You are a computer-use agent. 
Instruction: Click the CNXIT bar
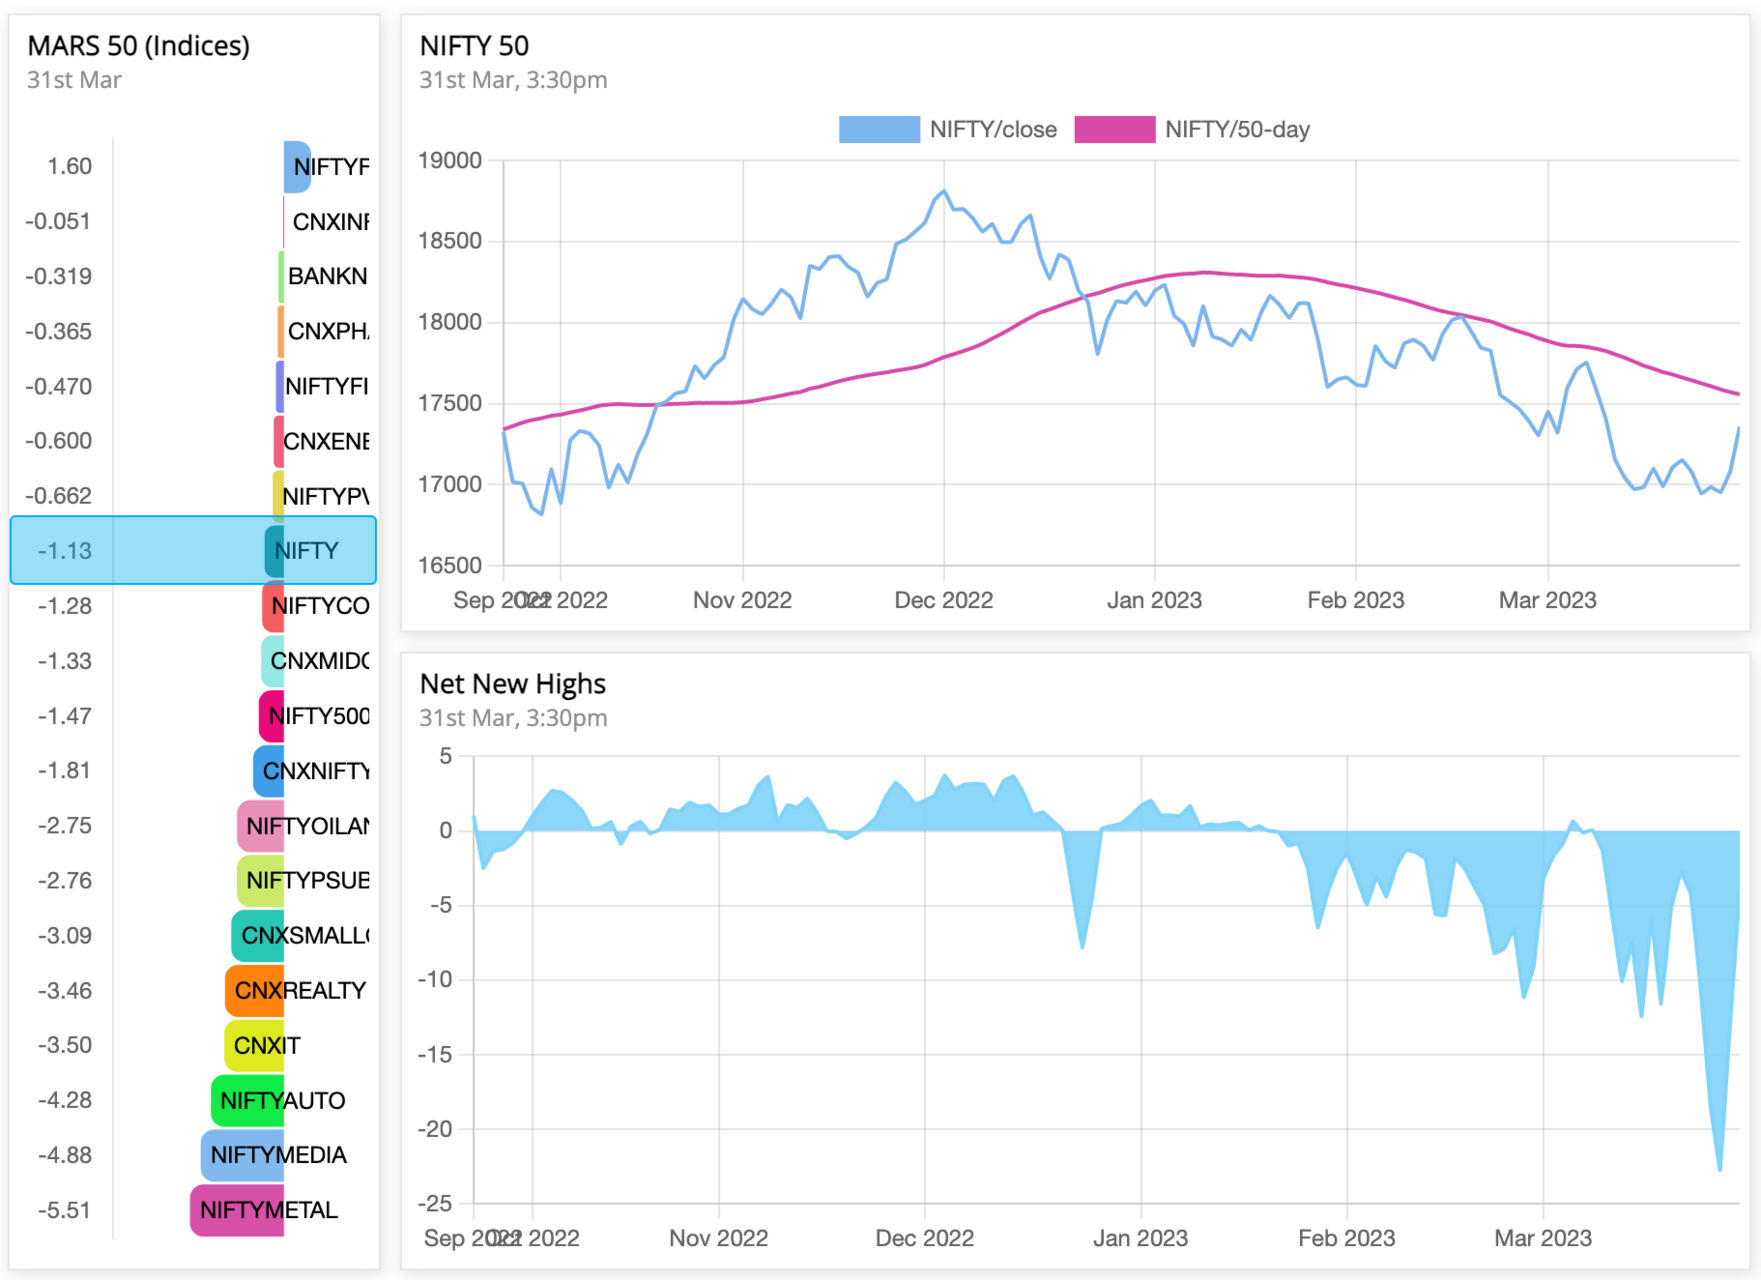click(x=254, y=1045)
